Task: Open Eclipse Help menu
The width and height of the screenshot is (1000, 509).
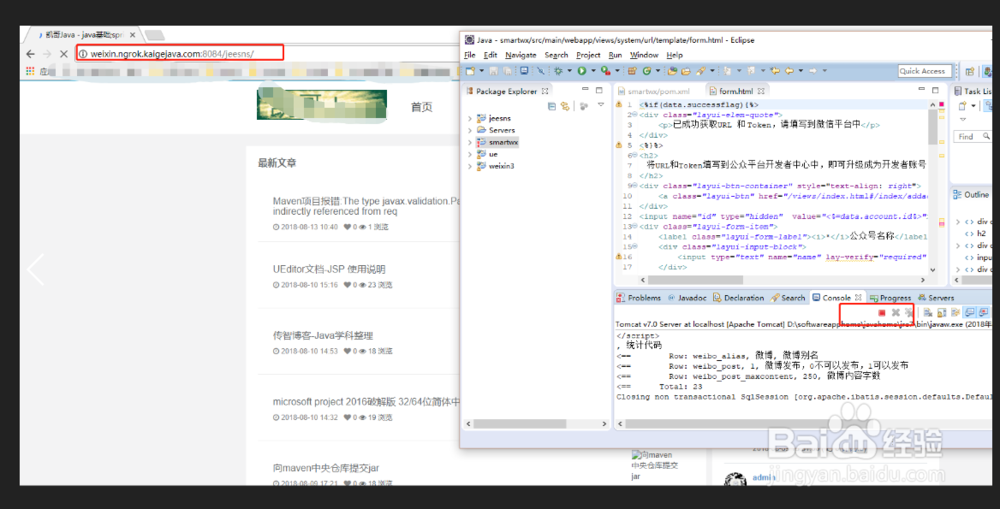Action: tap(674, 55)
